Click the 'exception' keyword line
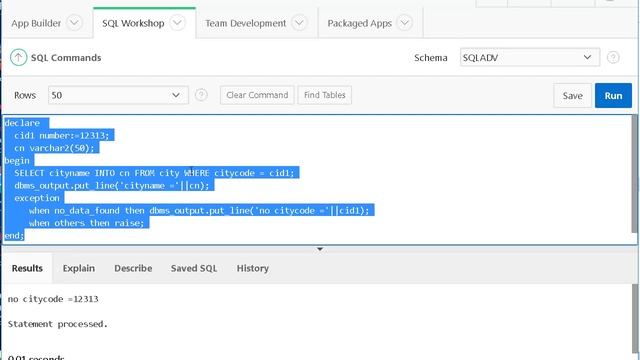This screenshot has width=640, height=360. coord(37,198)
